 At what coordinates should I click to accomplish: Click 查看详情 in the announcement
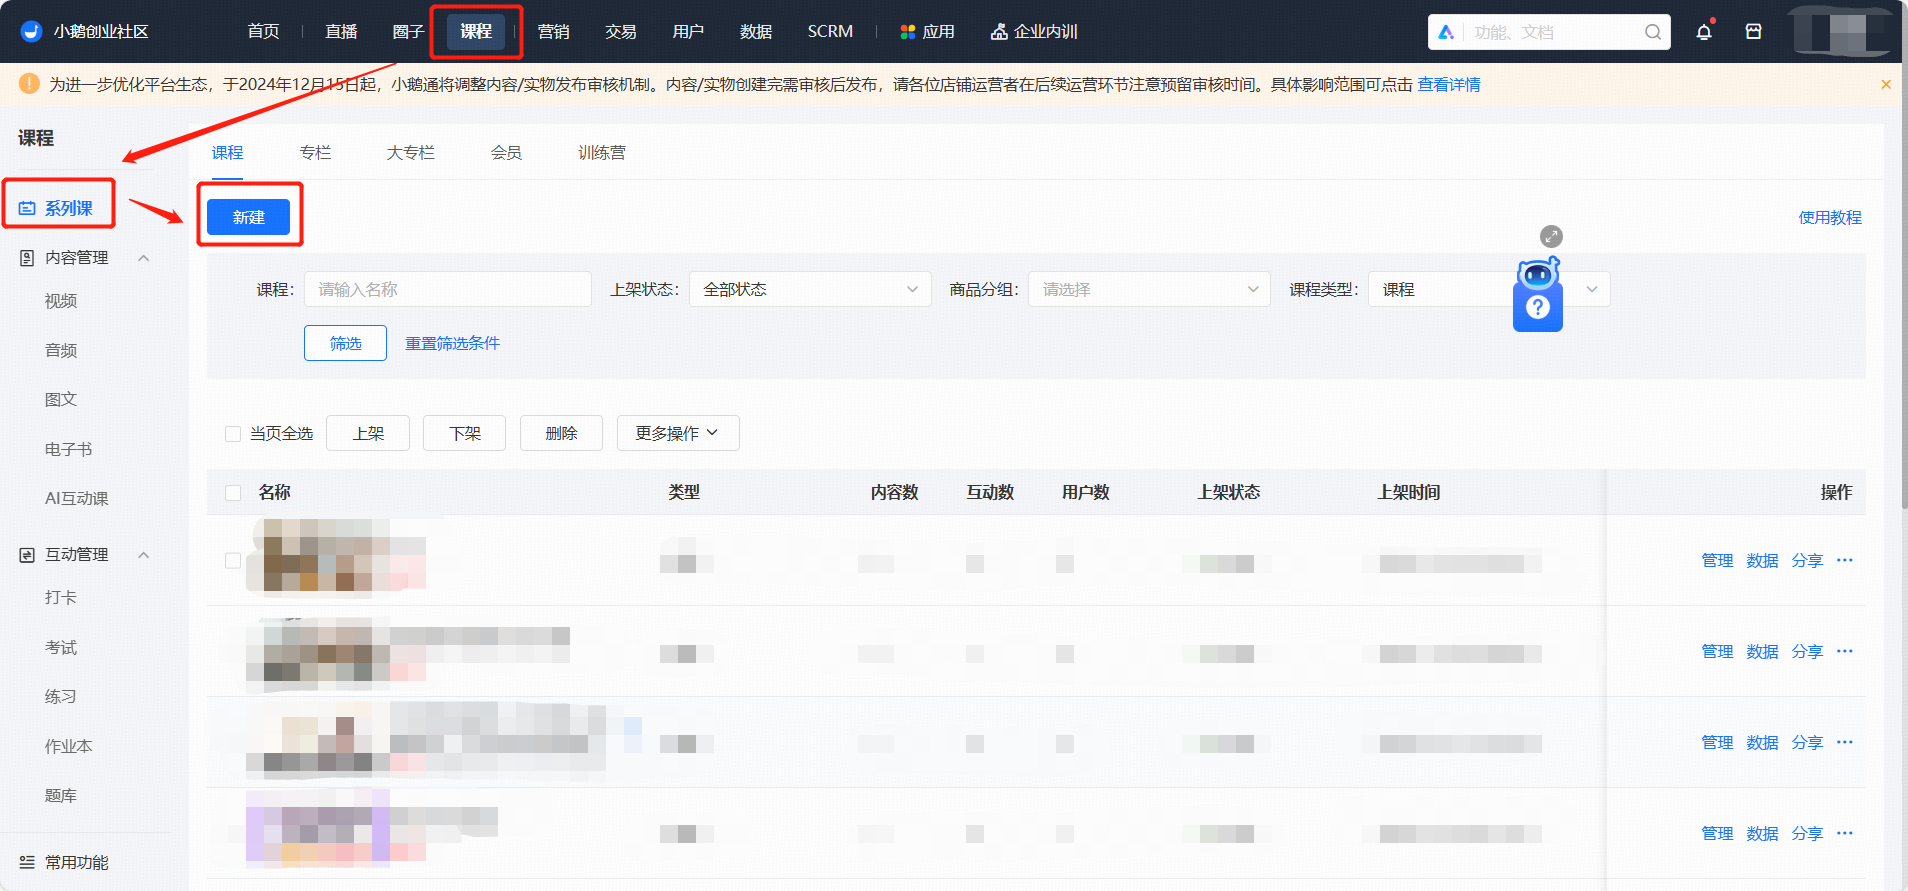click(1449, 85)
